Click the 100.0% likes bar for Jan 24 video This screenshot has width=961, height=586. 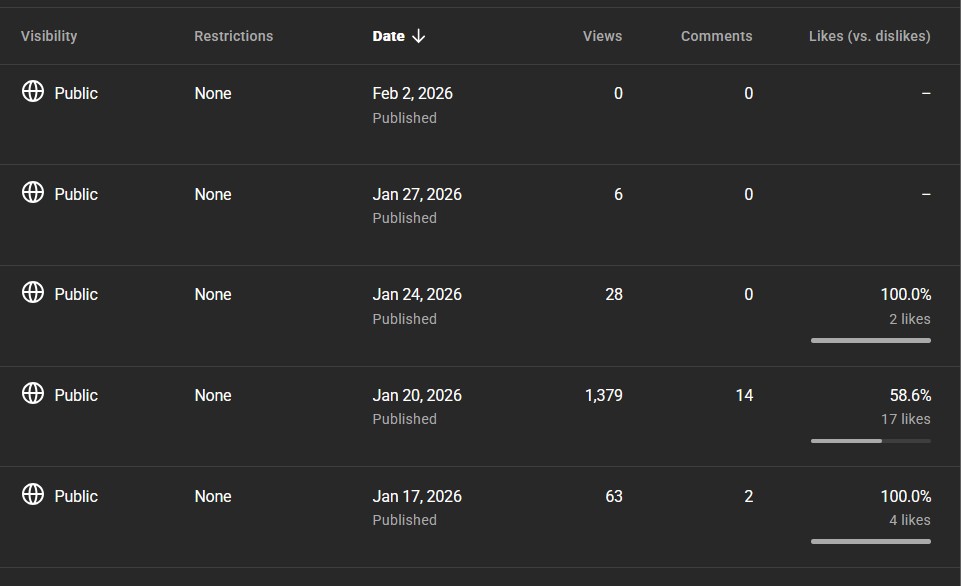point(870,340)
